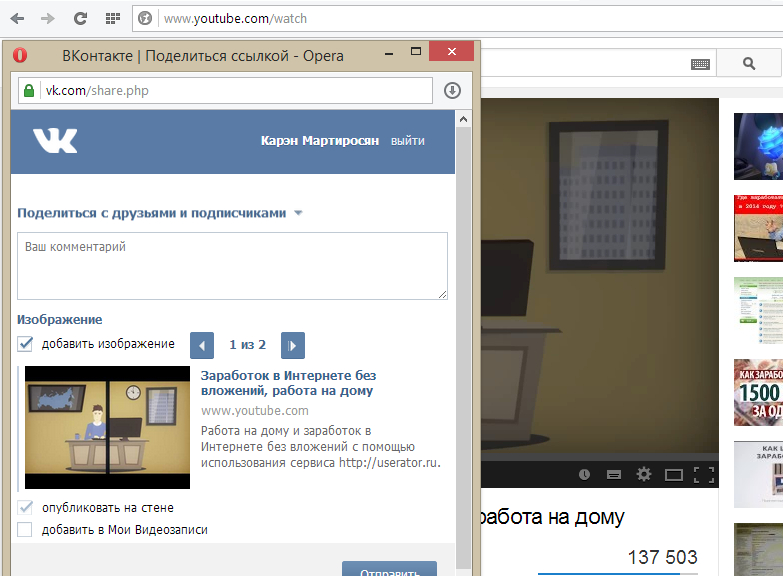Image resolution: width=783 pixels, height=576 pixels.
Task: Go back using the browser back arrow
Action: point(17,18)
